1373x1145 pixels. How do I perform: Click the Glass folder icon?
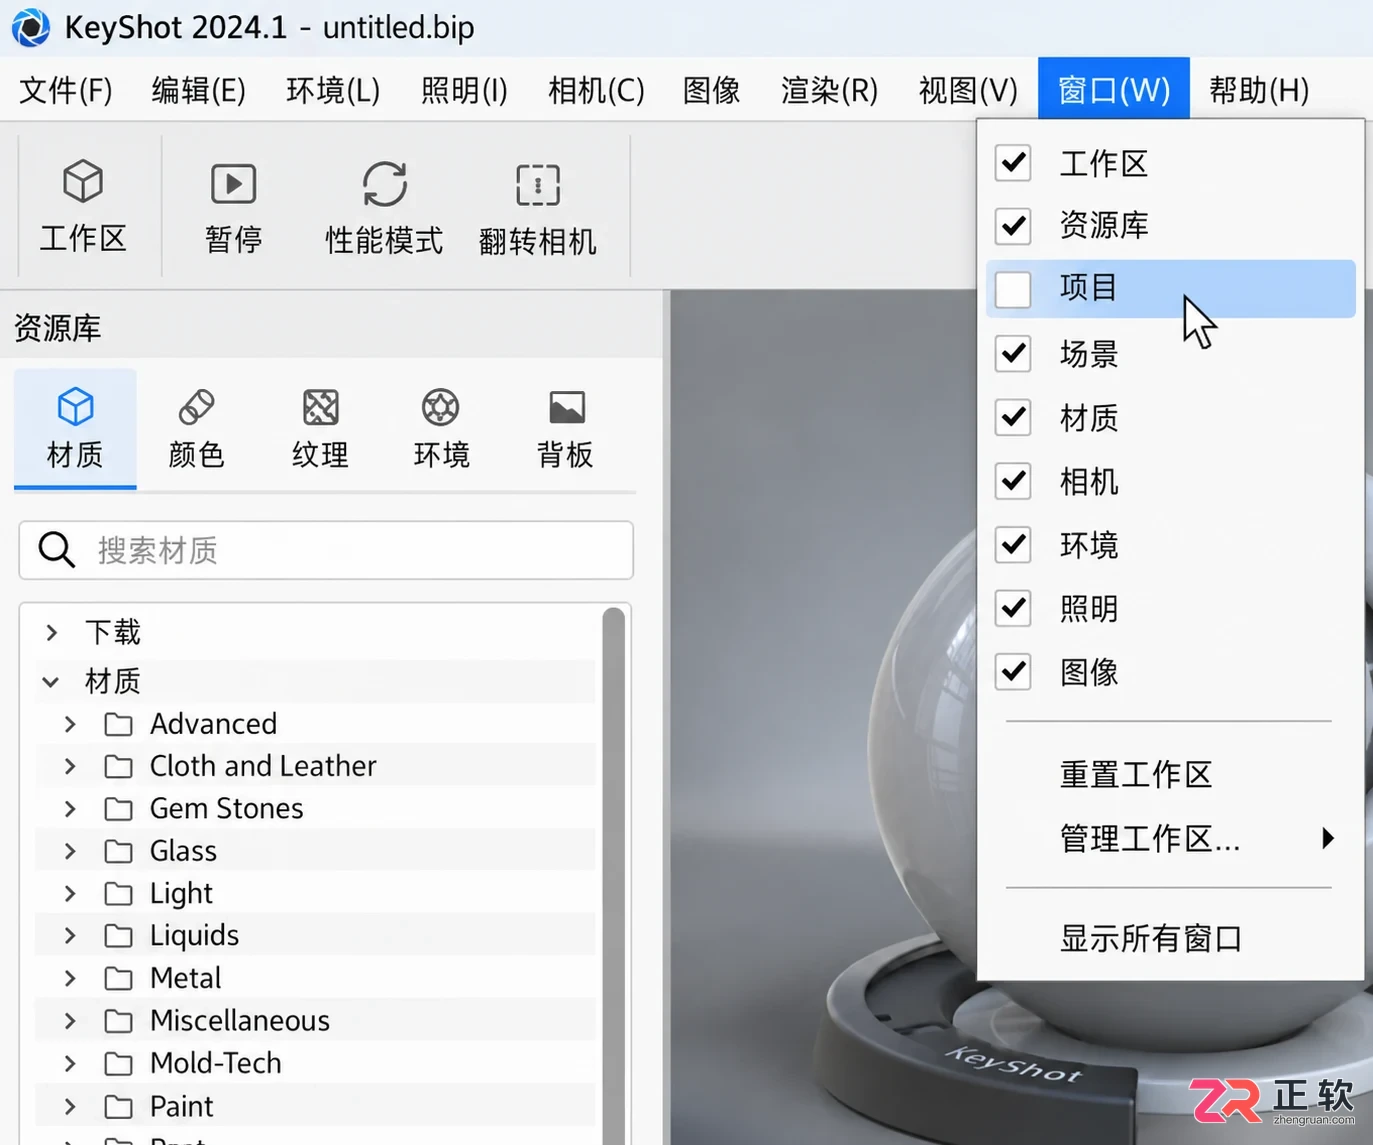[x=119, y=851]
